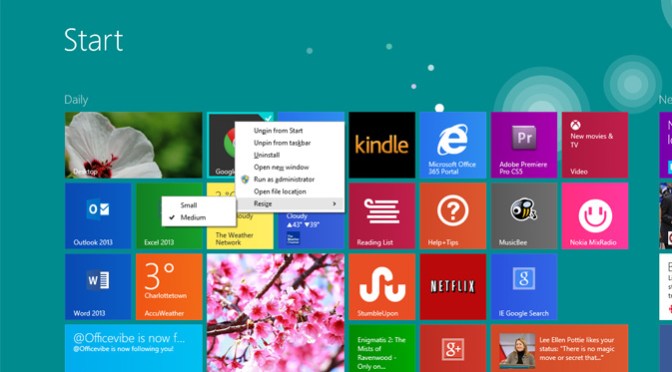This screenshot has height=372, width=672.
Task: Open the cherry blossom photo tile
Action: (x=276, y=313)
